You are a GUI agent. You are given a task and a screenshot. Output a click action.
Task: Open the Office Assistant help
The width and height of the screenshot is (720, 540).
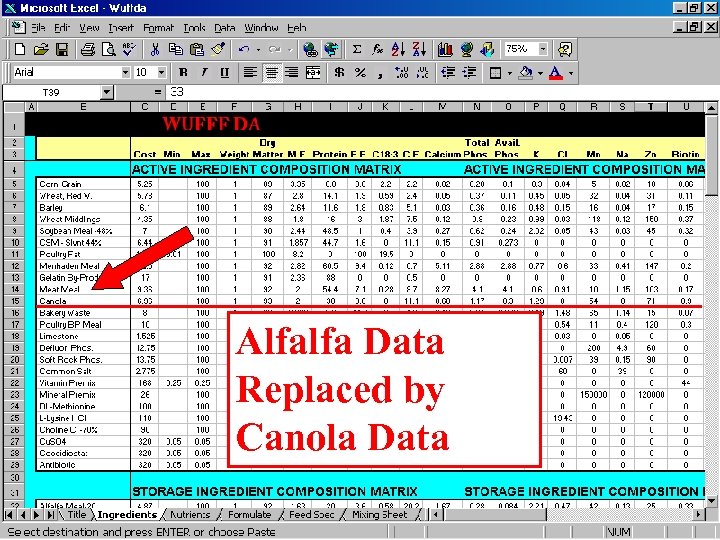[x=565, y=49]
